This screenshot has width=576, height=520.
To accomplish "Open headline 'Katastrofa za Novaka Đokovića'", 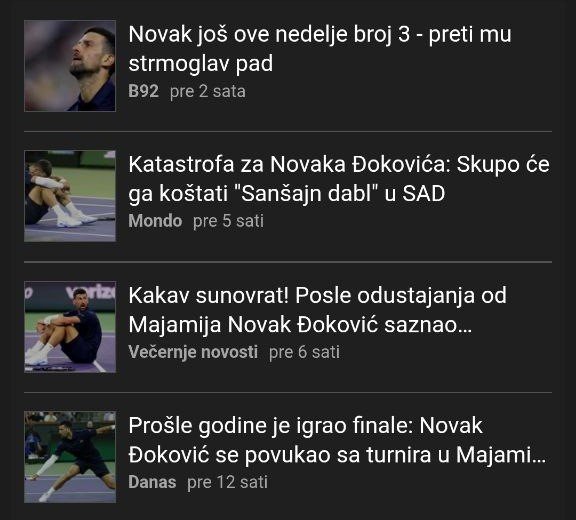I will tap(339, 179).
